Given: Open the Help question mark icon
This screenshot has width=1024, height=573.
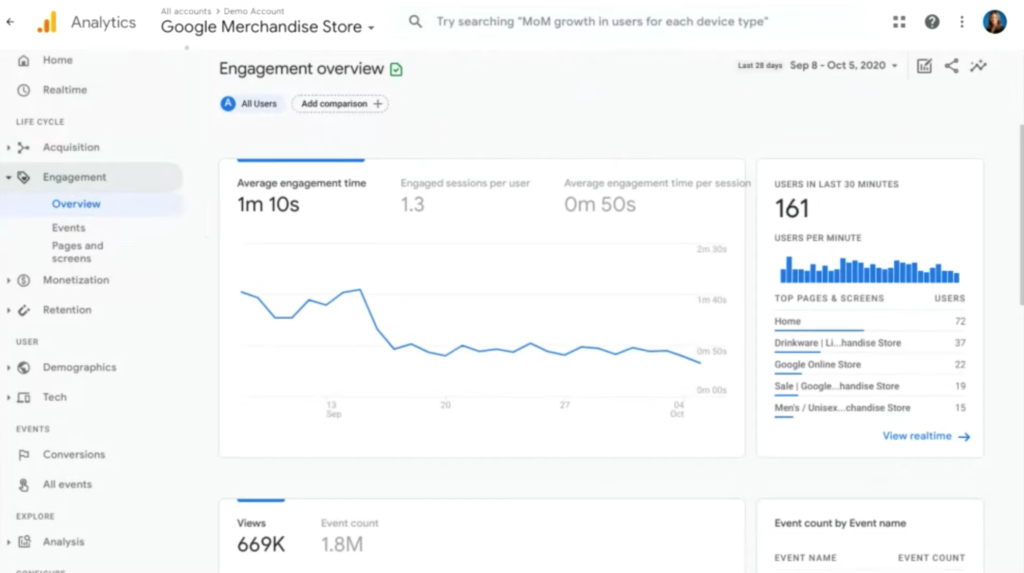Looking at the screenshot, I should (932, 22).
